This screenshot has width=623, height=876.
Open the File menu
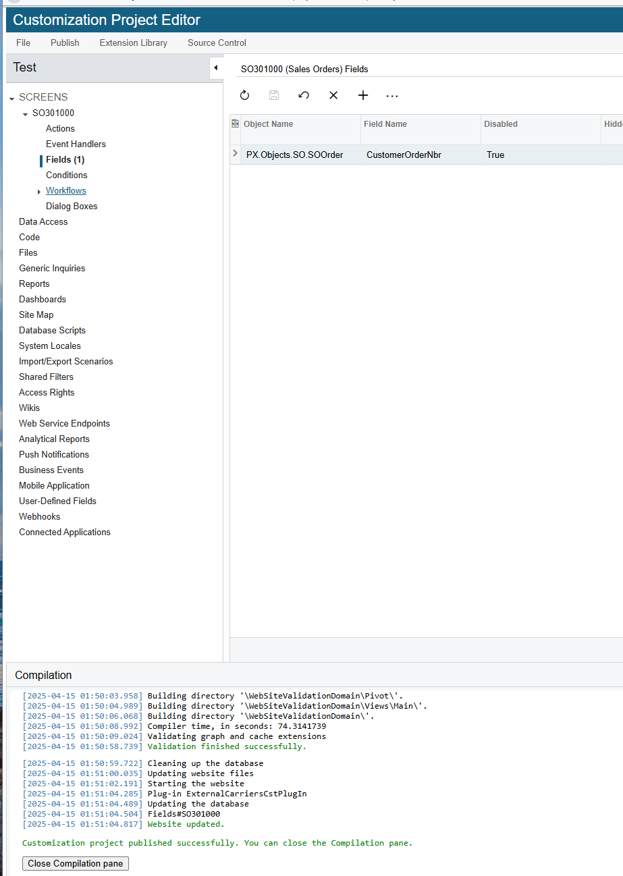click(x=23, y=43)
